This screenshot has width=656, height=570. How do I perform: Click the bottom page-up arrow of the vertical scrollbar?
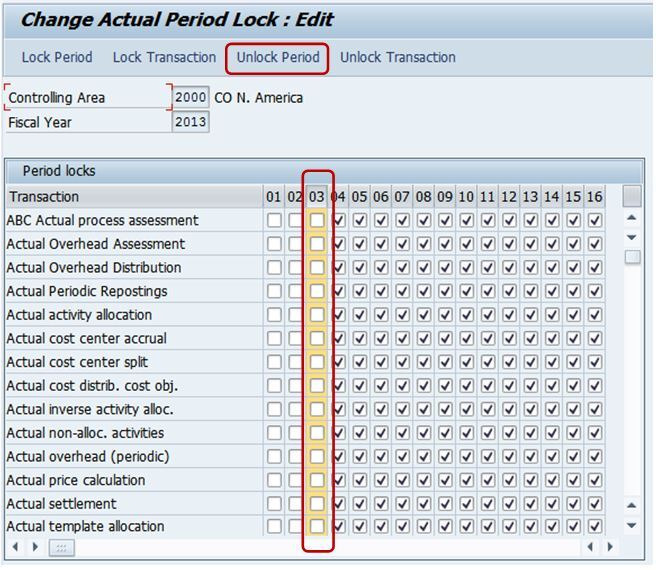point(632,506)
